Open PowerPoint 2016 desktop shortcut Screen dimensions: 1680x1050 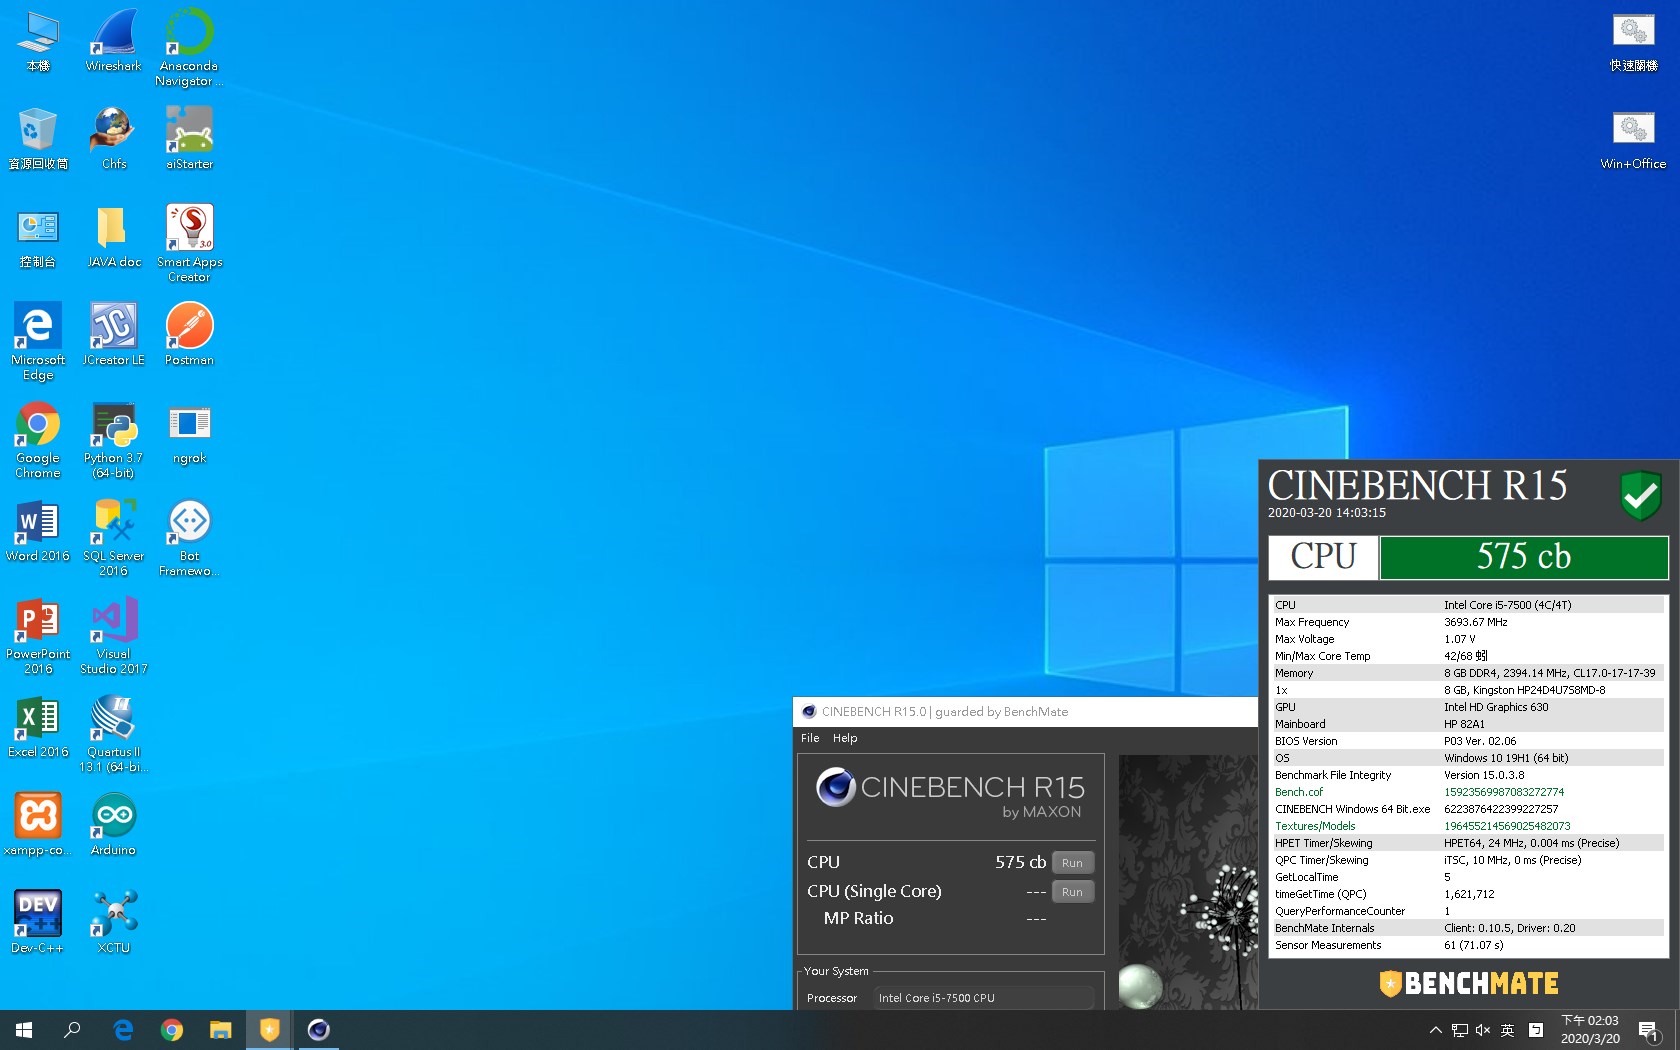(x=38, y=635)
